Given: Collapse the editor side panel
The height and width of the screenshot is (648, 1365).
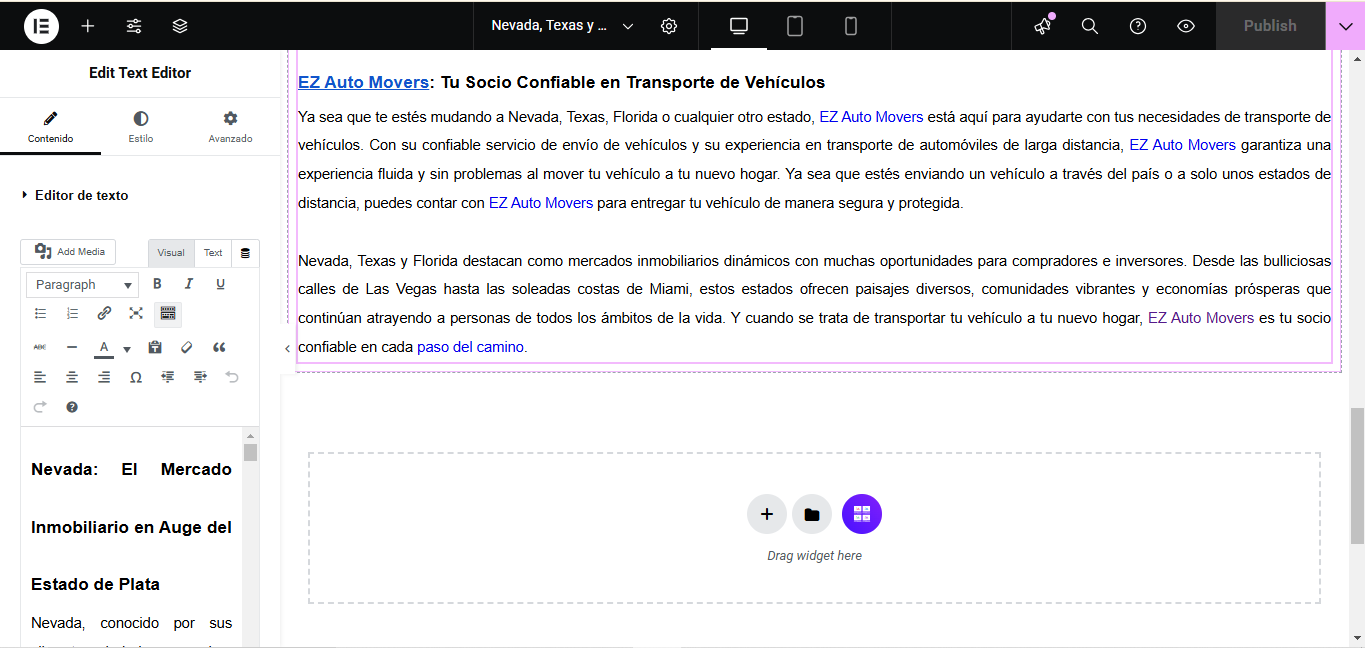Looking at the screenshot, I should 287,348.
